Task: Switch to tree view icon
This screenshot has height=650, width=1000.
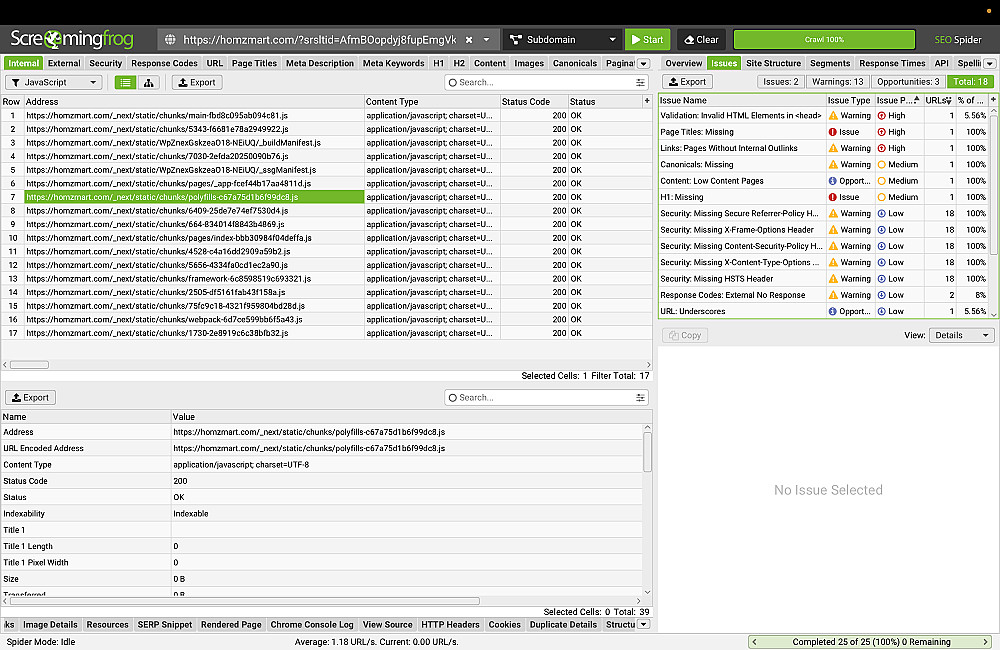Action: (149, 82)
